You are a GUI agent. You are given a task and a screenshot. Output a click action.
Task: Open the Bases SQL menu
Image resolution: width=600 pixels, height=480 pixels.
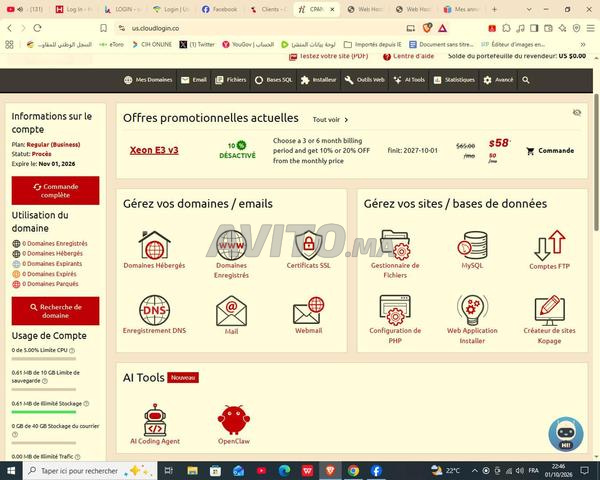(274, 80)
